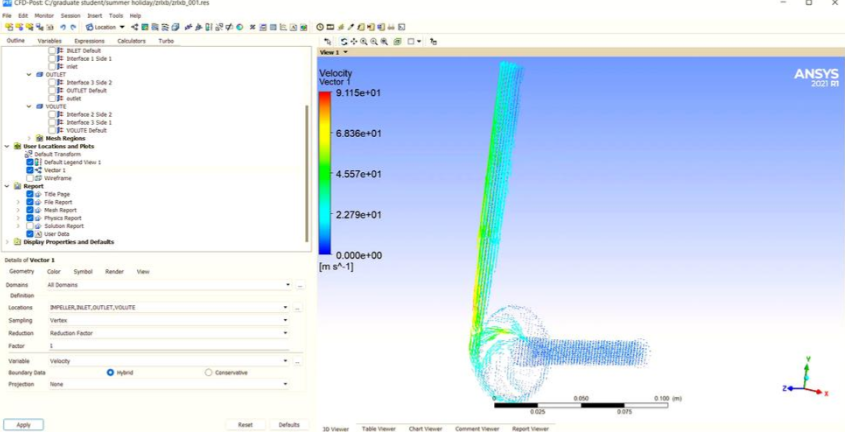The width and height of the screenshot is (845, 432).
Task: Collapse the VOLUTE tree node
Action: [30, 106]
